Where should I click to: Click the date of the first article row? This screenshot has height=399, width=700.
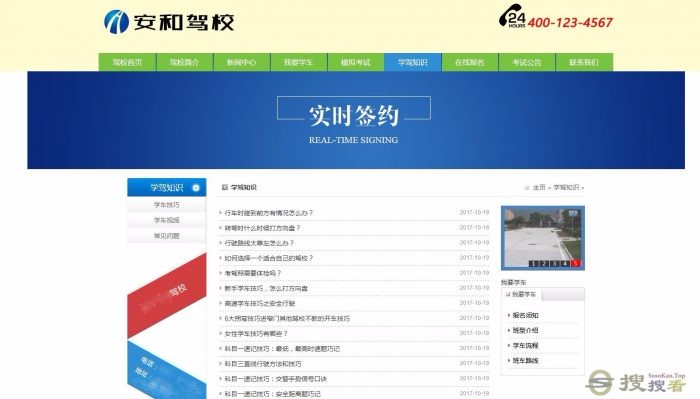[474, 212]
